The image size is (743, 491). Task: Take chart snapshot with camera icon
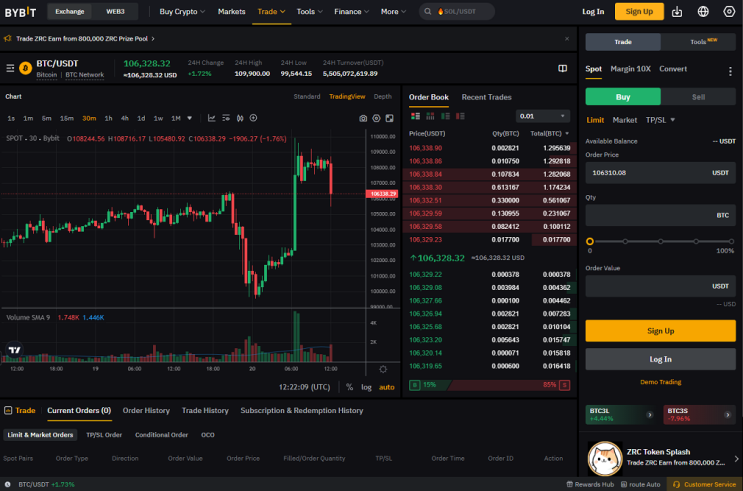363,118
